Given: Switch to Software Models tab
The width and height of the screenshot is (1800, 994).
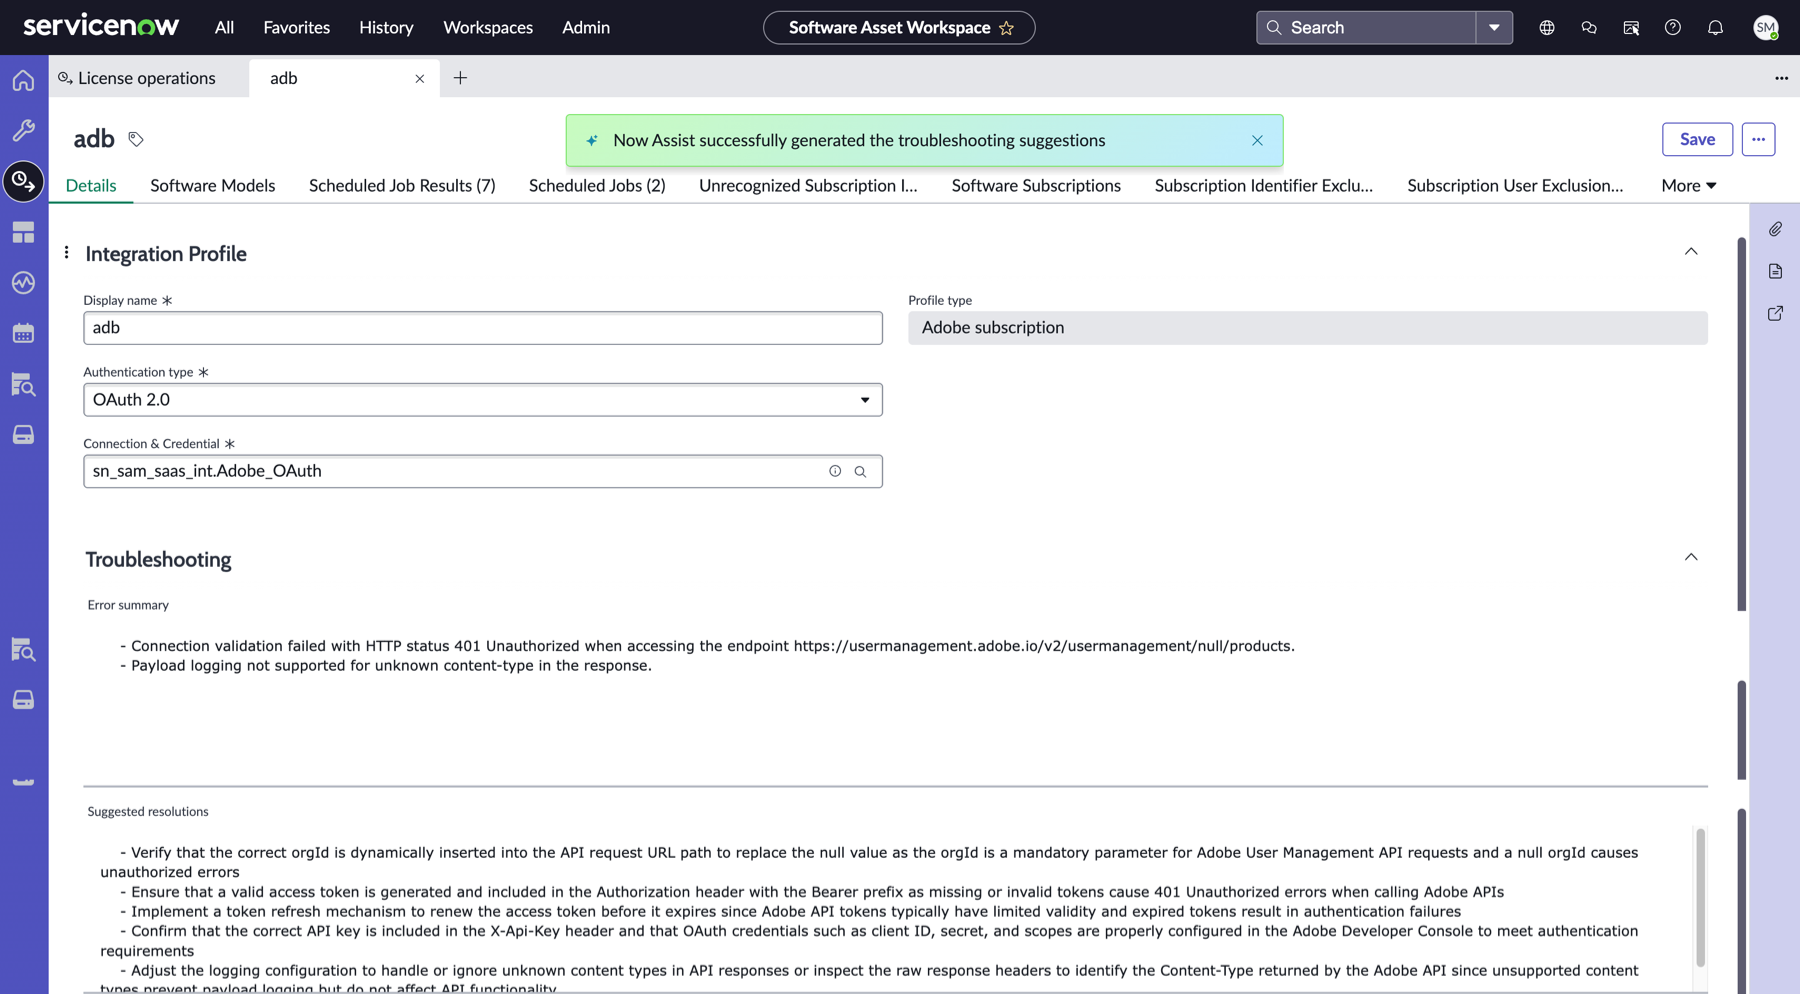Looking at the screenshot, I should (x=213, y=185).
